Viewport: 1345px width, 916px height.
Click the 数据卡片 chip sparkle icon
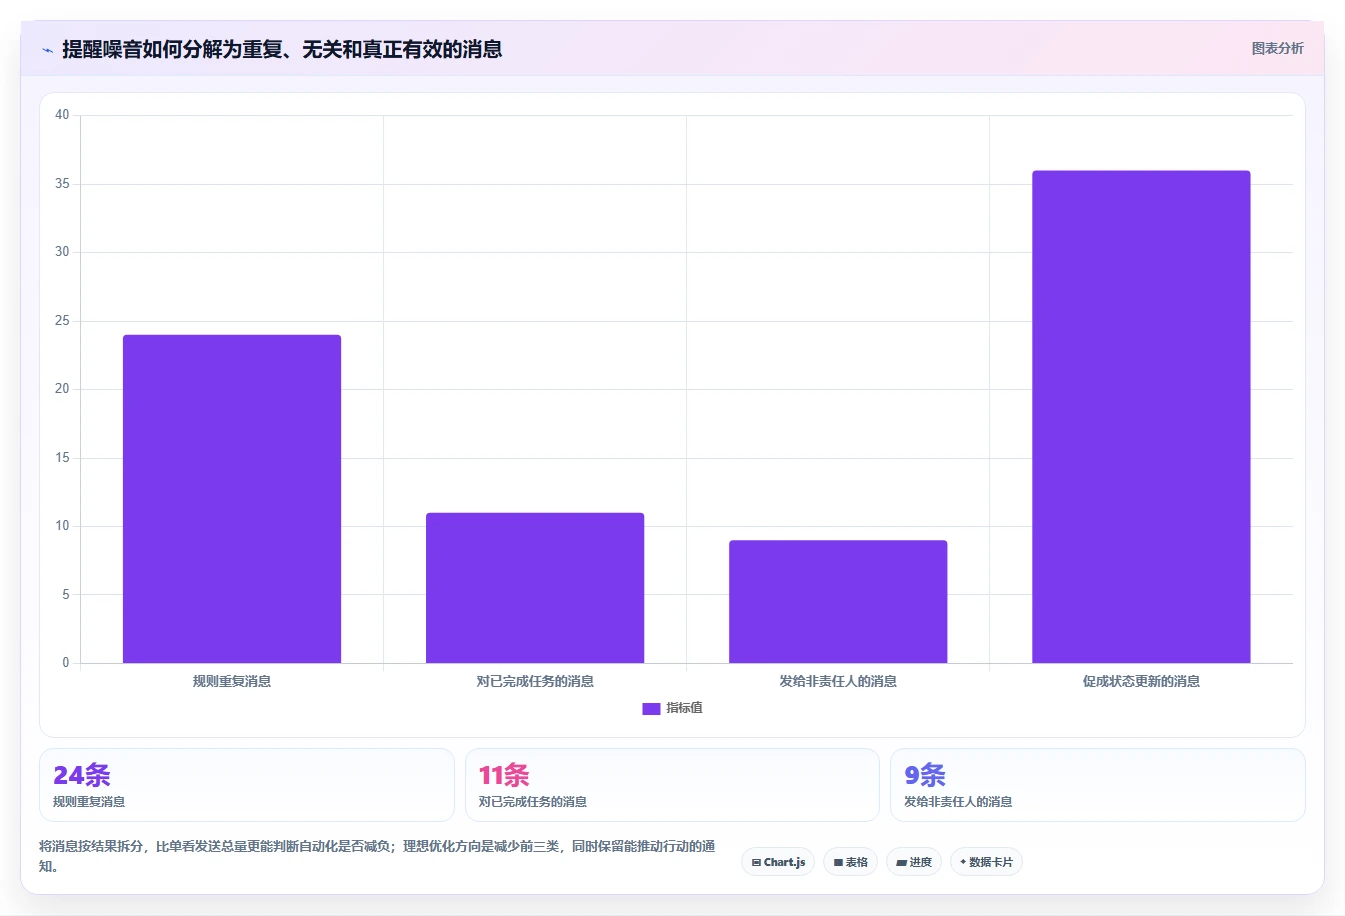[963, 862]
